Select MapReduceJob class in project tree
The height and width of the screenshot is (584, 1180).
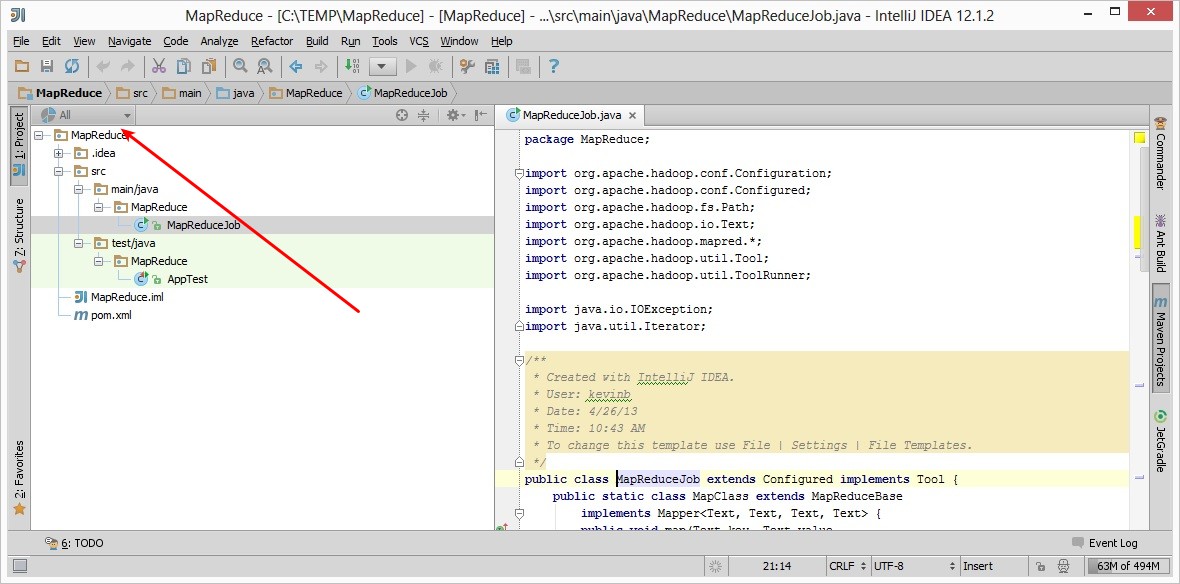[x=203, y=225]
